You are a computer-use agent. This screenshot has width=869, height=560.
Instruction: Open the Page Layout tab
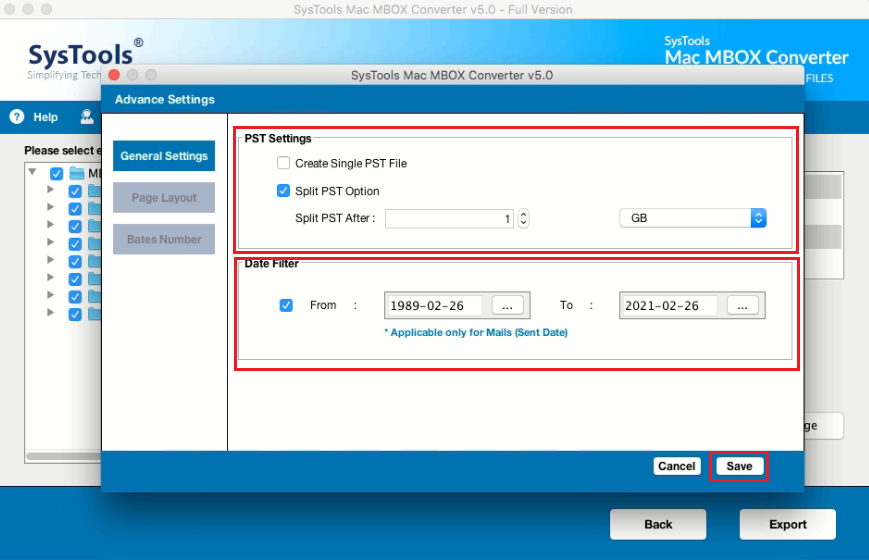(x=164, y=197)
